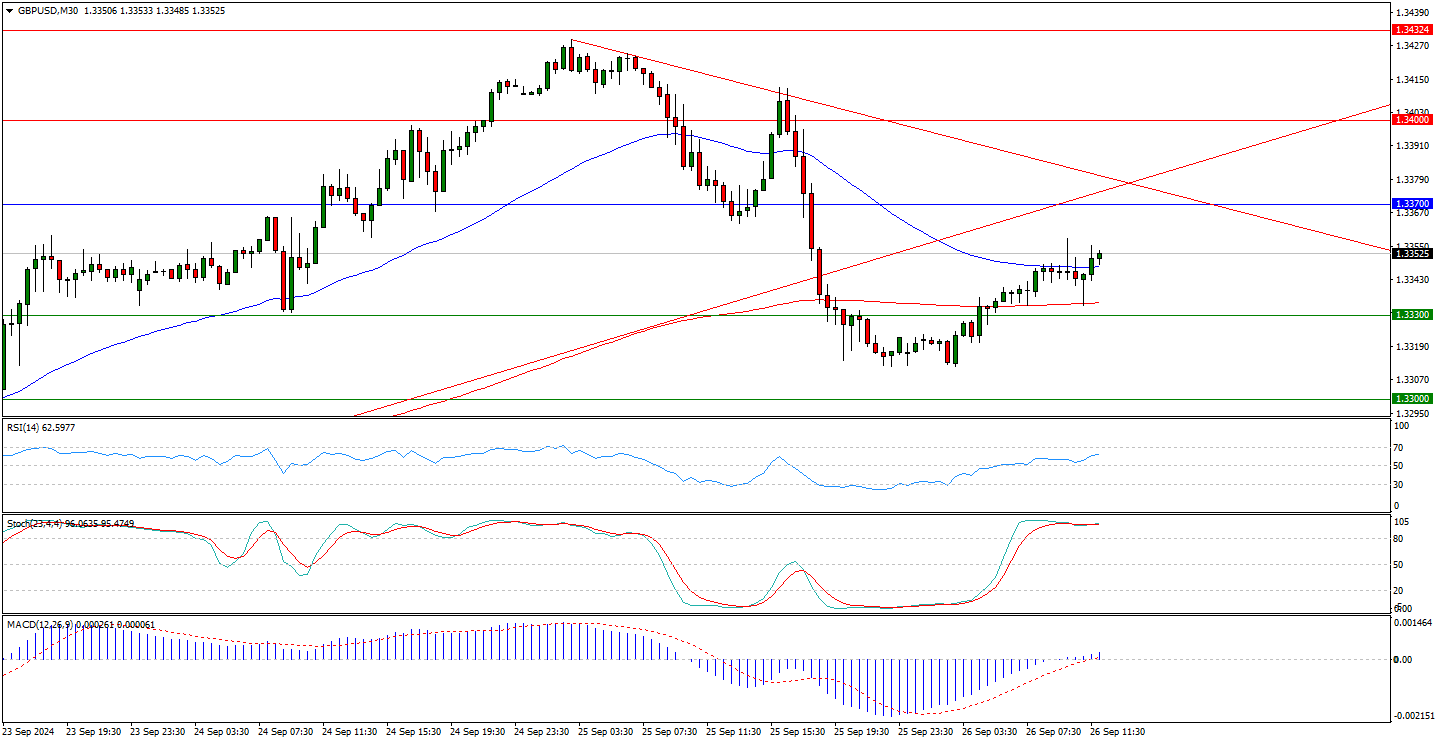Click the Stoch indicator label
The width and height of the screenshot is (1436, 743).
[x=70, y=524]
